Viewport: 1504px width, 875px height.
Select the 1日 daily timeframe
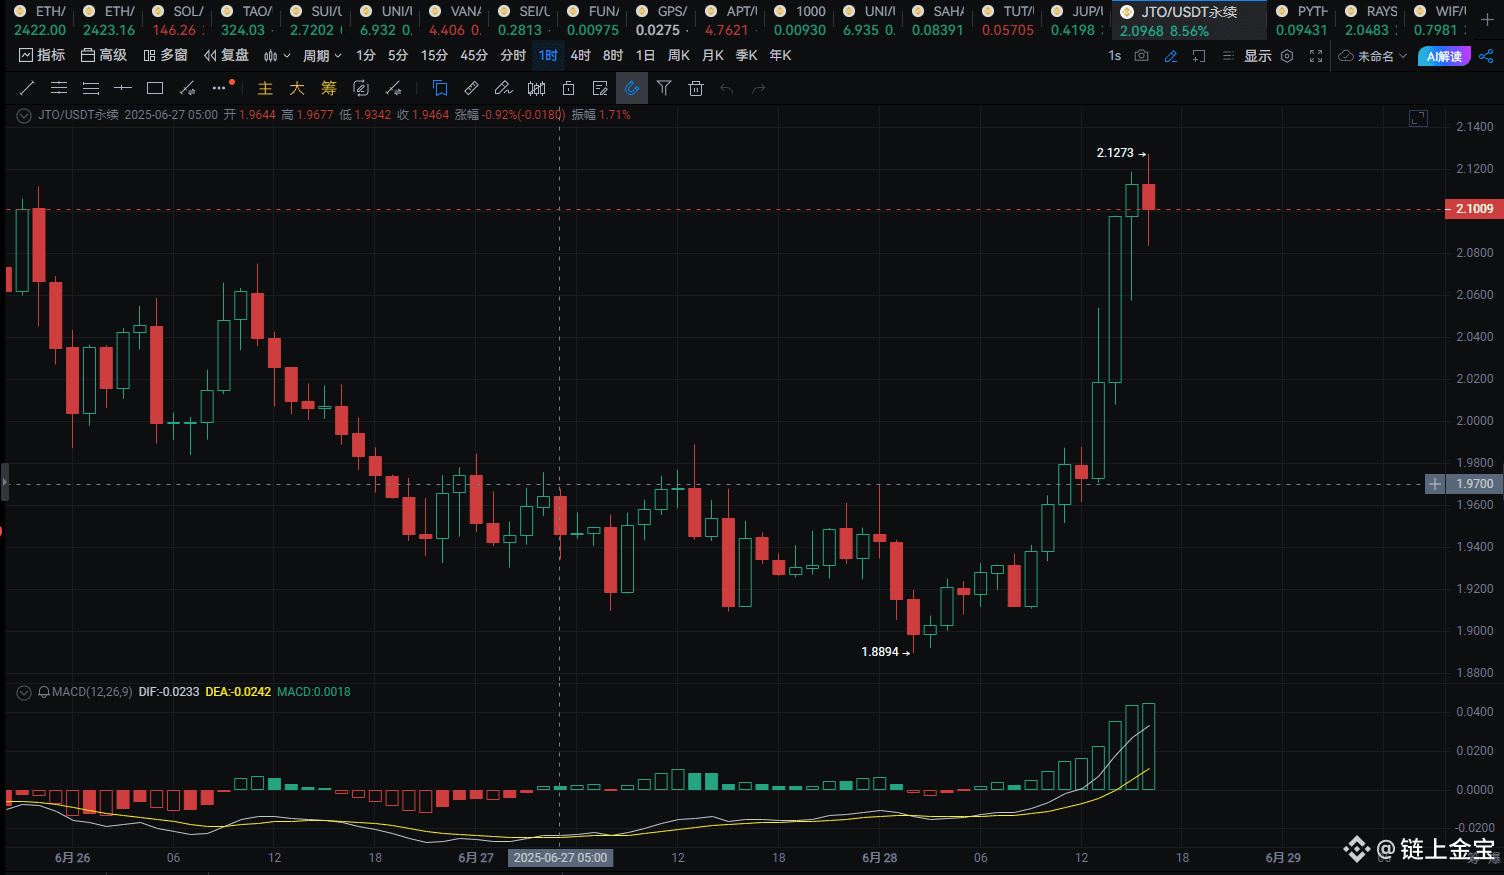point(645,55)
